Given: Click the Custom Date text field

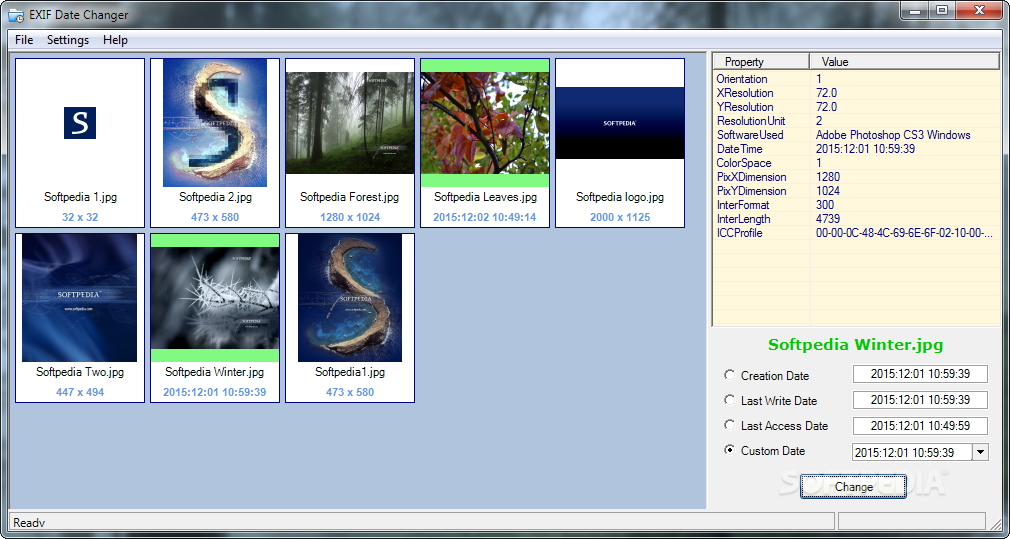Looking at the screenshot, I should tap(911, 452).
